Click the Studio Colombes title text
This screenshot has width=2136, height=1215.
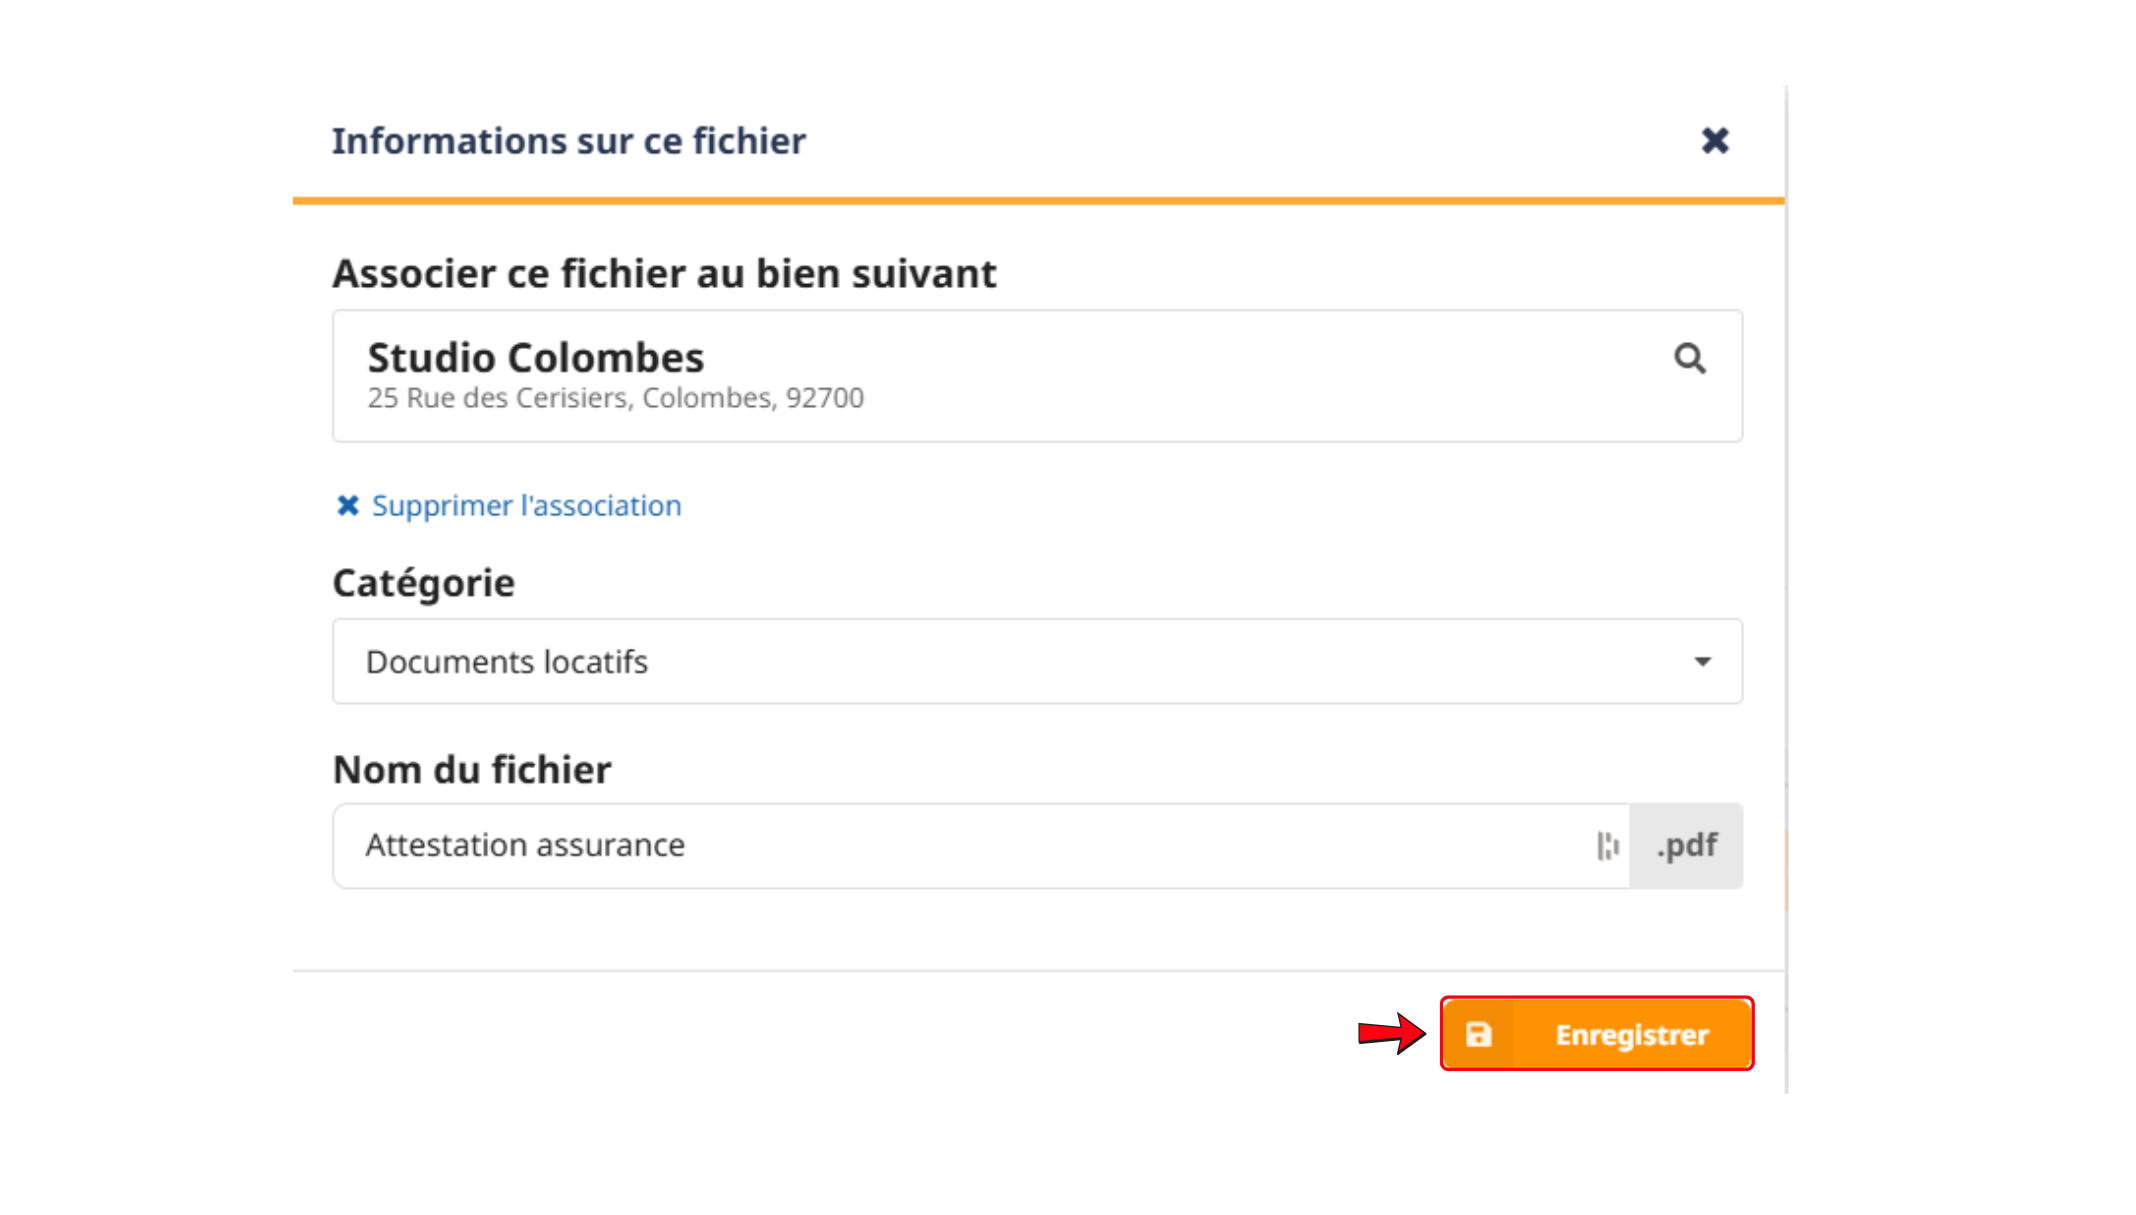[x=535, y=358]
